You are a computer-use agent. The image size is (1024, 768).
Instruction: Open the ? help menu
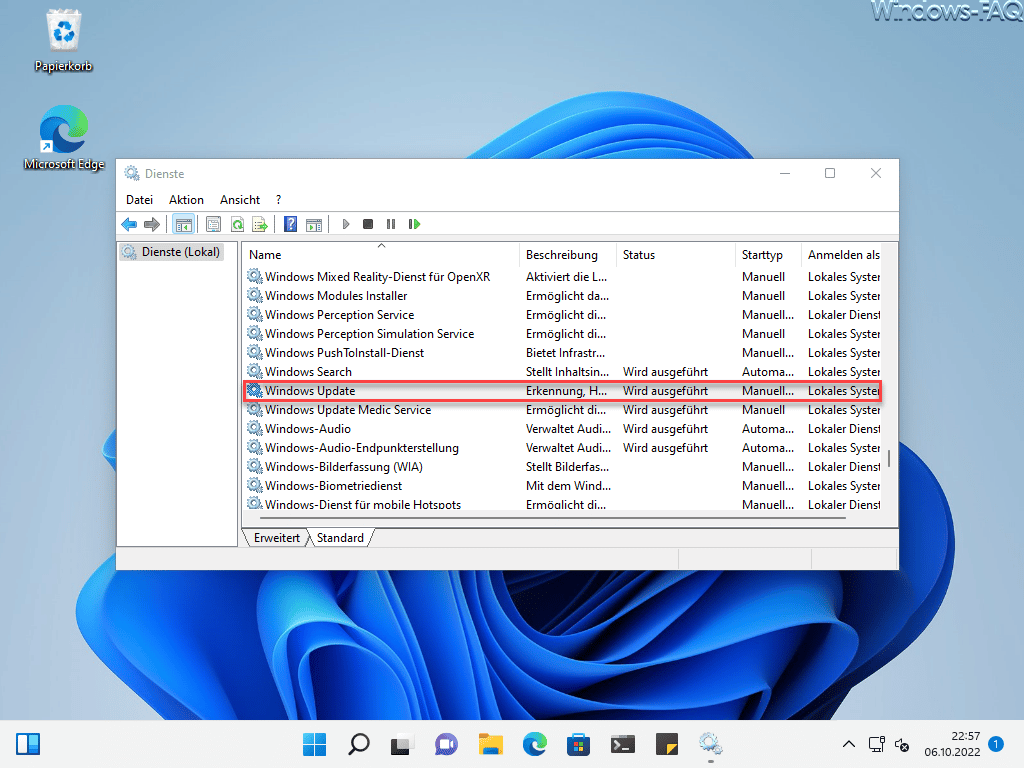pyautogui.click(x=278, y=200)
